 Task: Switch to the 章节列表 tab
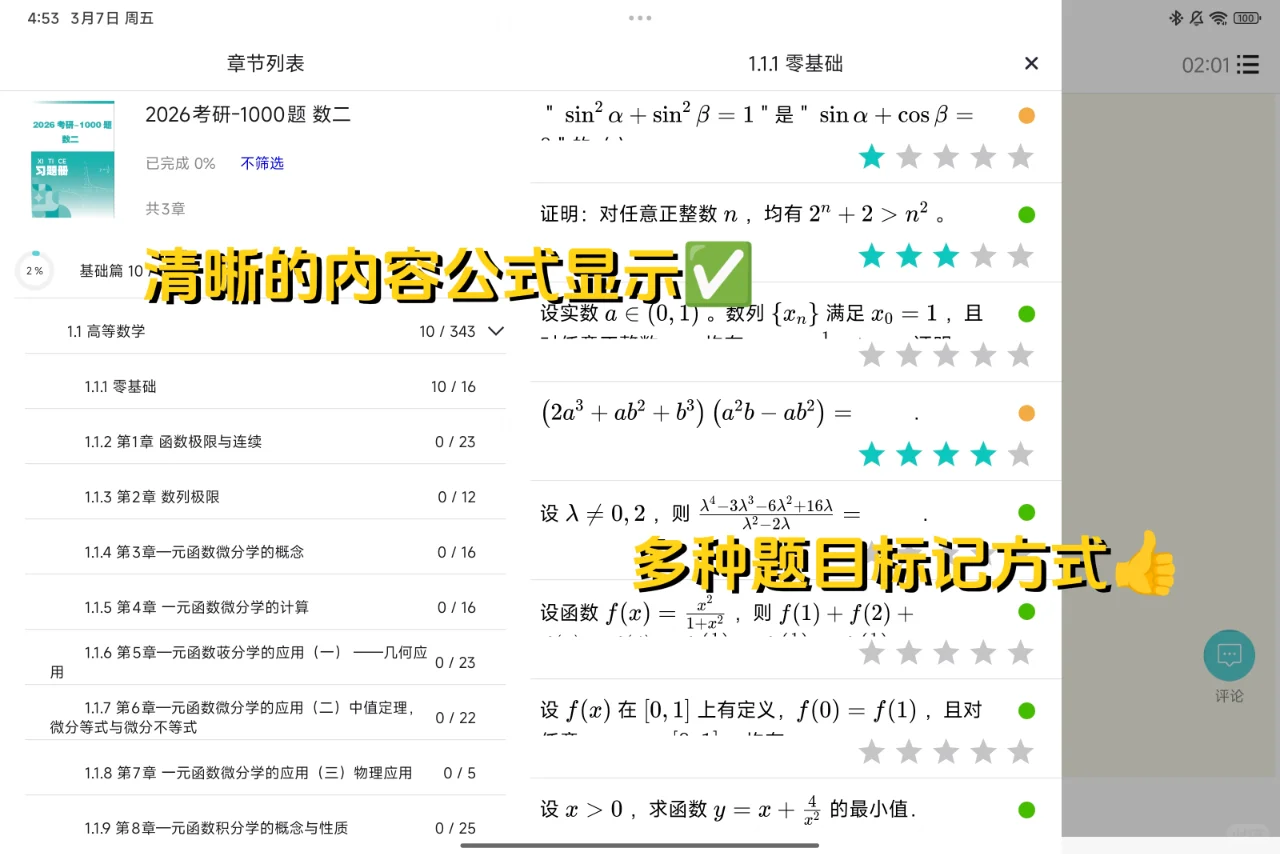click(x=265, y=63)
